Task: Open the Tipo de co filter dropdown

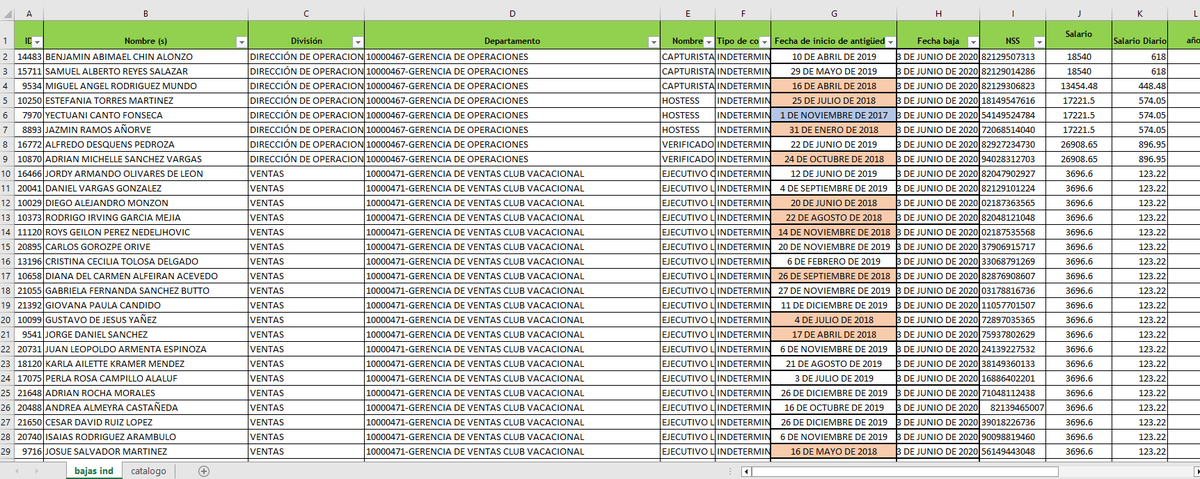Action: click(763, 41)
